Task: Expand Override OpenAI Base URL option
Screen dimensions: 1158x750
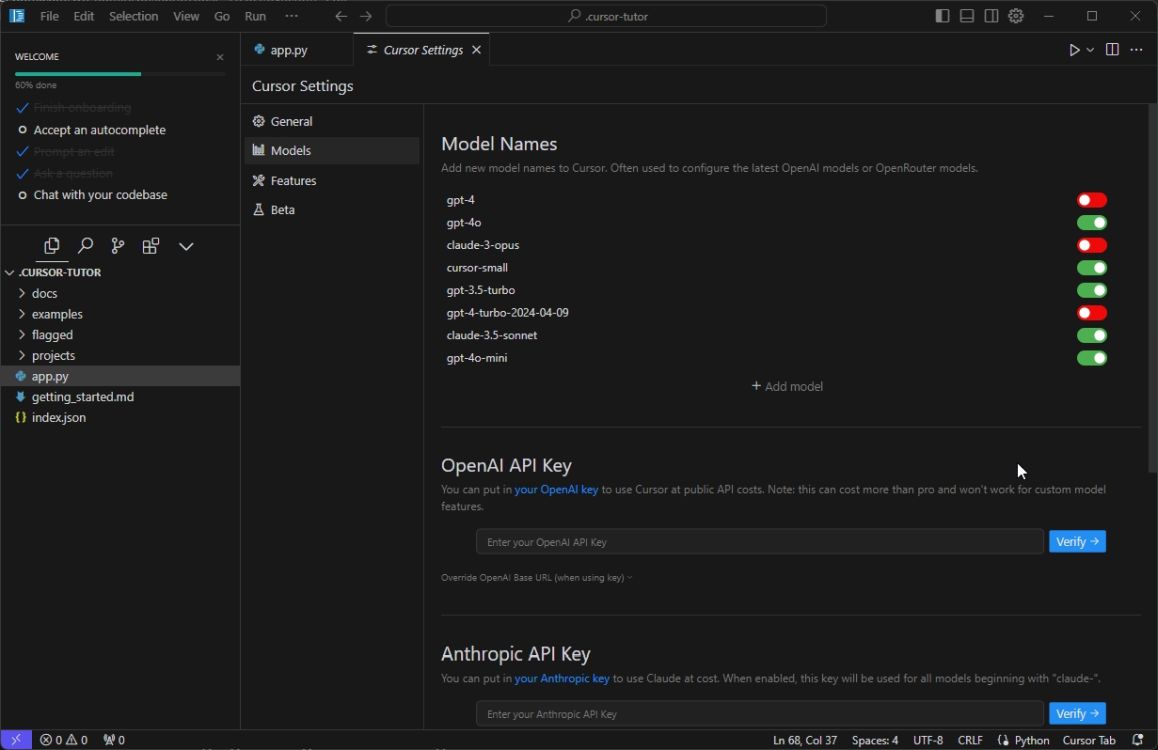Action: pos(536,578)
